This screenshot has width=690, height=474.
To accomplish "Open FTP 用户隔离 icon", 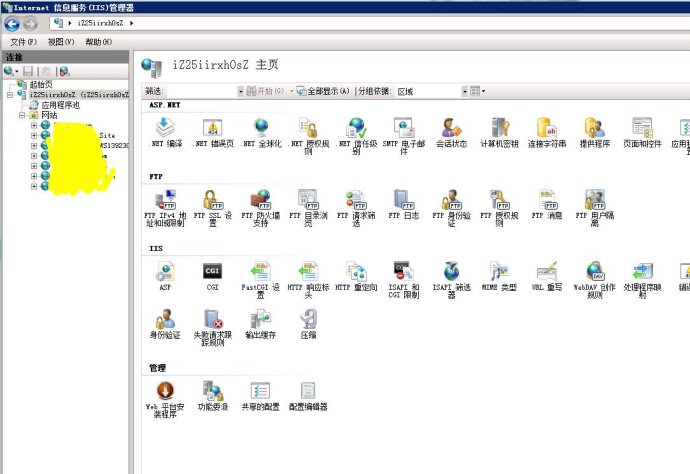I will (595, 199).
